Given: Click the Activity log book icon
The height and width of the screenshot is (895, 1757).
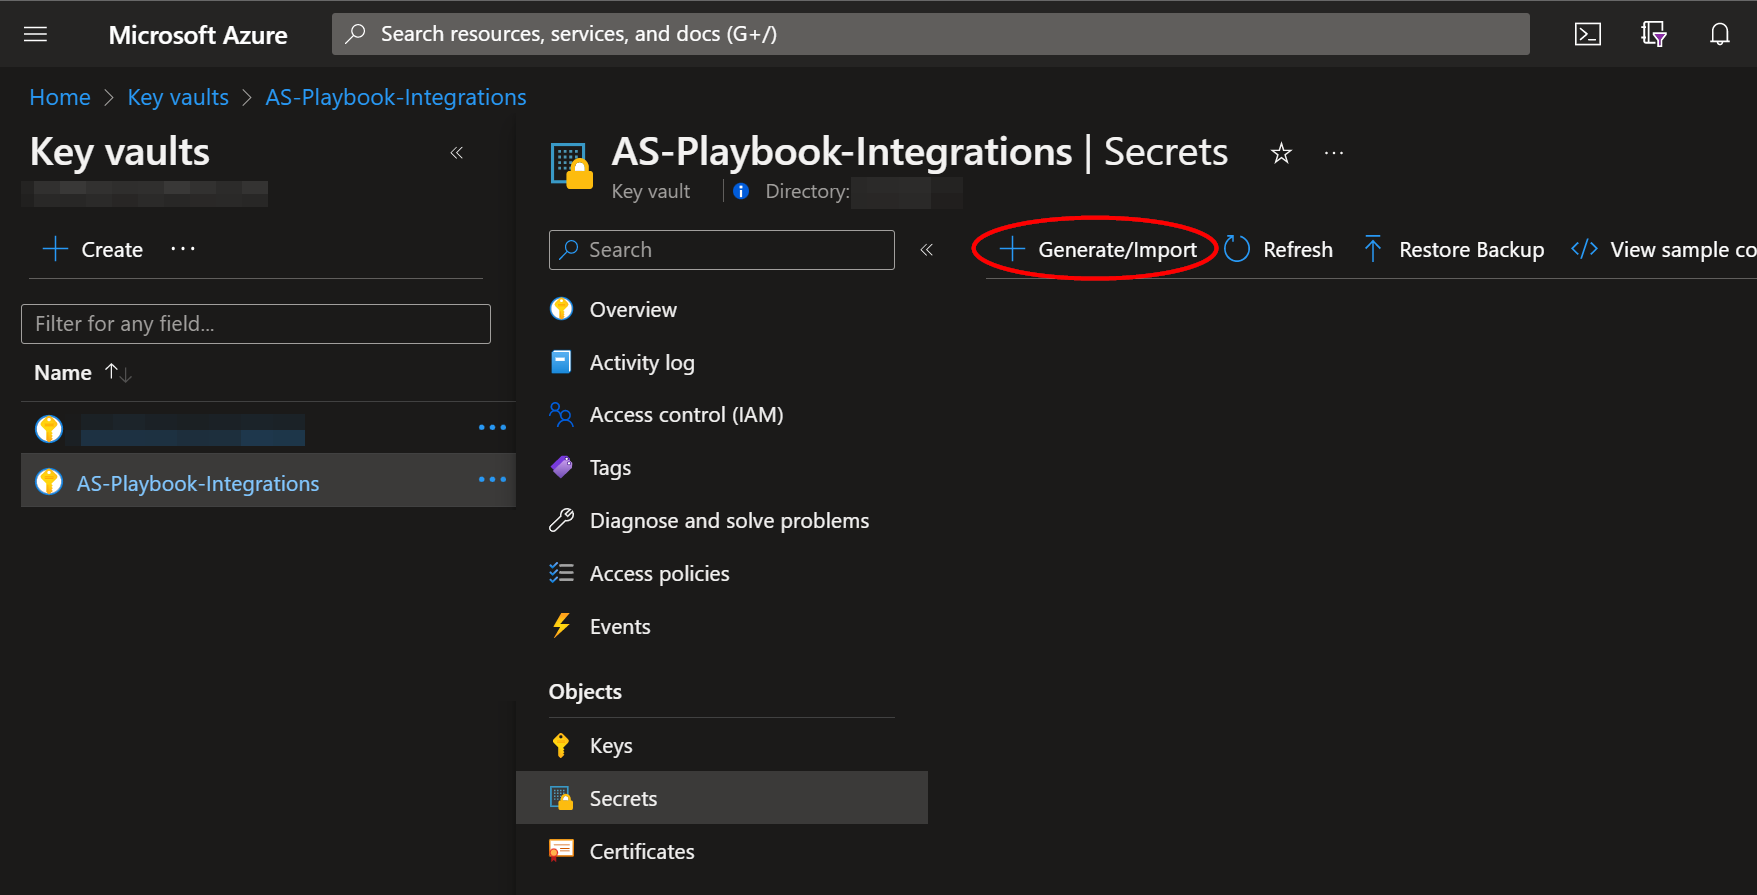Looking at the screenshot, I should pos(562,362).
